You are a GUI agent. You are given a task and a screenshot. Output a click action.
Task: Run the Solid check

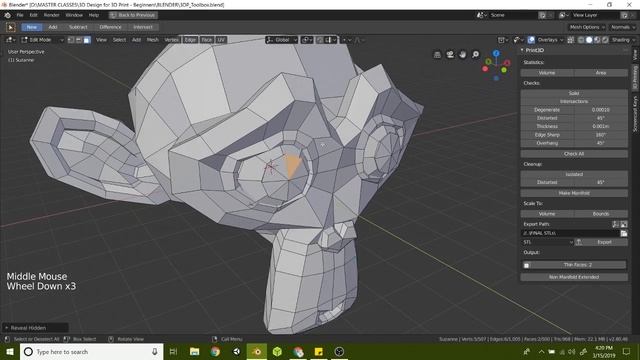click(x=574, y=93)
